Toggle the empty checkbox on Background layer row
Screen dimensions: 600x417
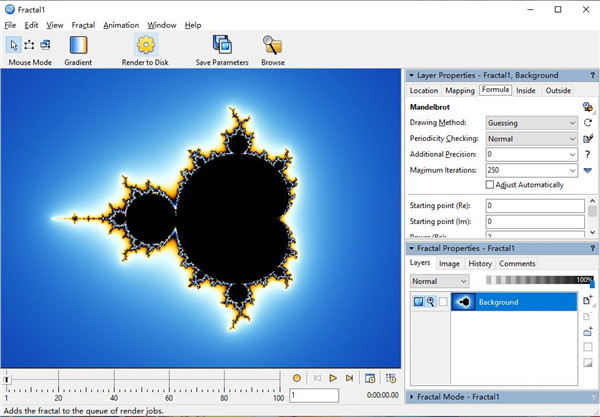click(443, 302)
